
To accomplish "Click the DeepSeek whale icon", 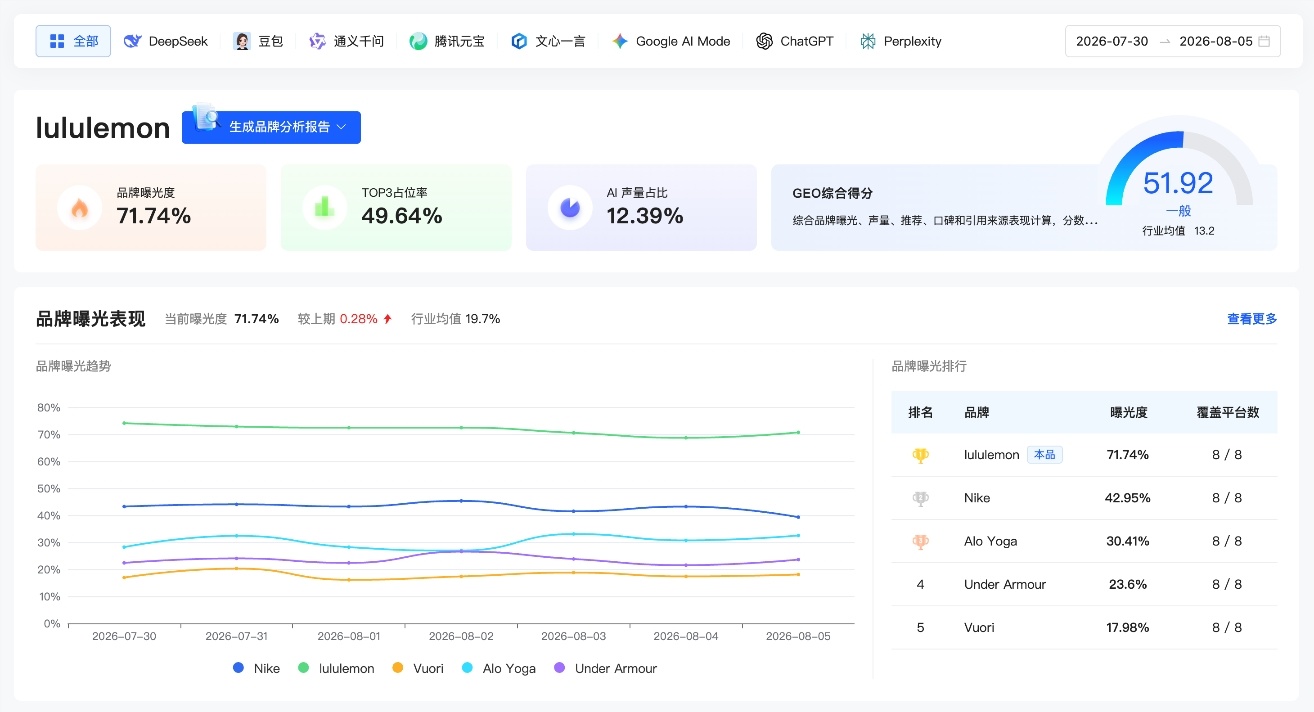I will [x=132, y=41].
